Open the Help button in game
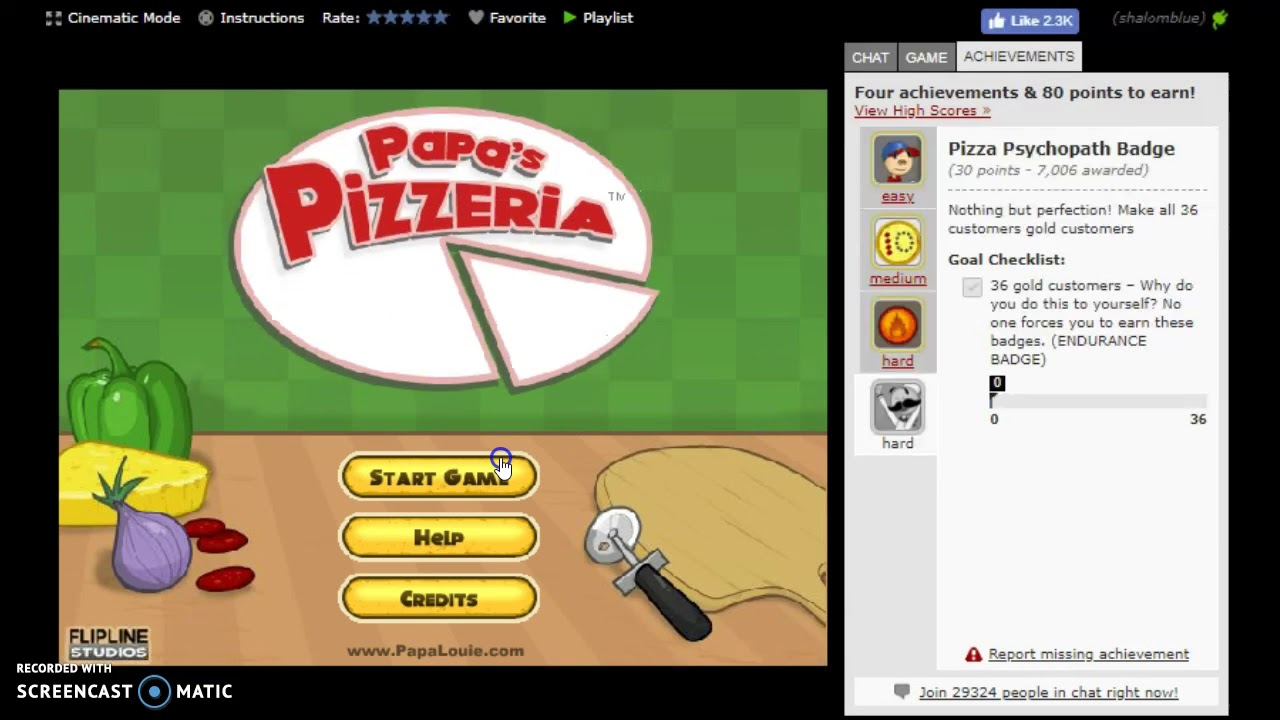The width and height of the screenshot is (1280, 720). (x=439, y=538)
